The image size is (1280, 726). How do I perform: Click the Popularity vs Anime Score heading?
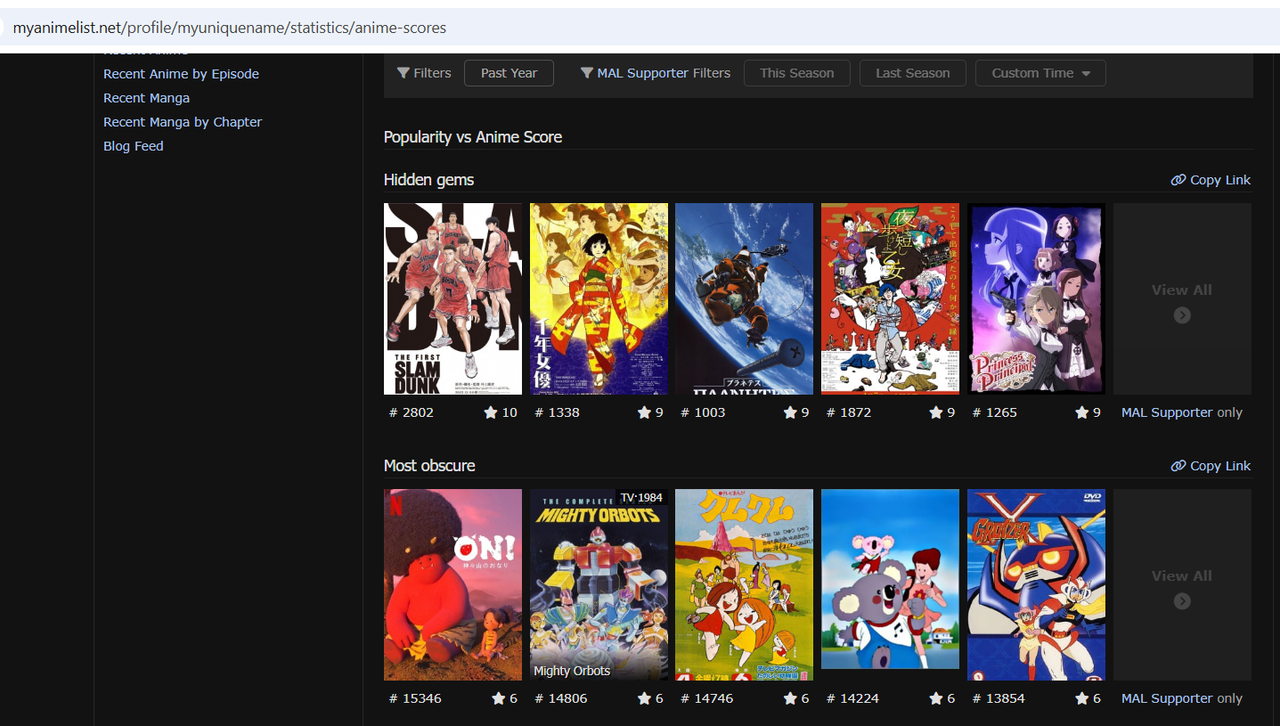click(473, 137)
